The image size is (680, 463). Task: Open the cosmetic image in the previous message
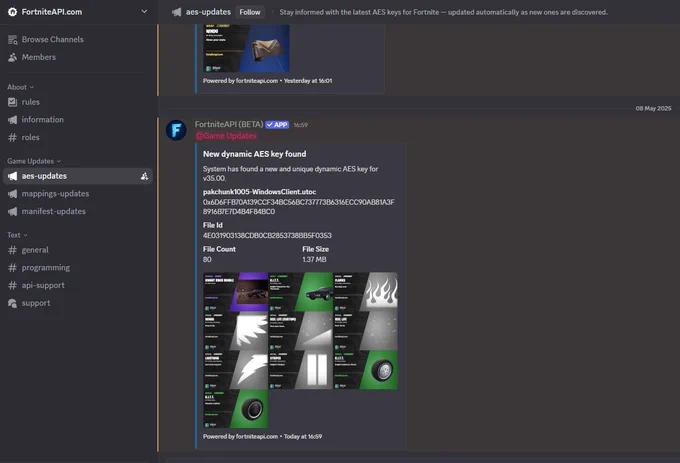point(246,48)
